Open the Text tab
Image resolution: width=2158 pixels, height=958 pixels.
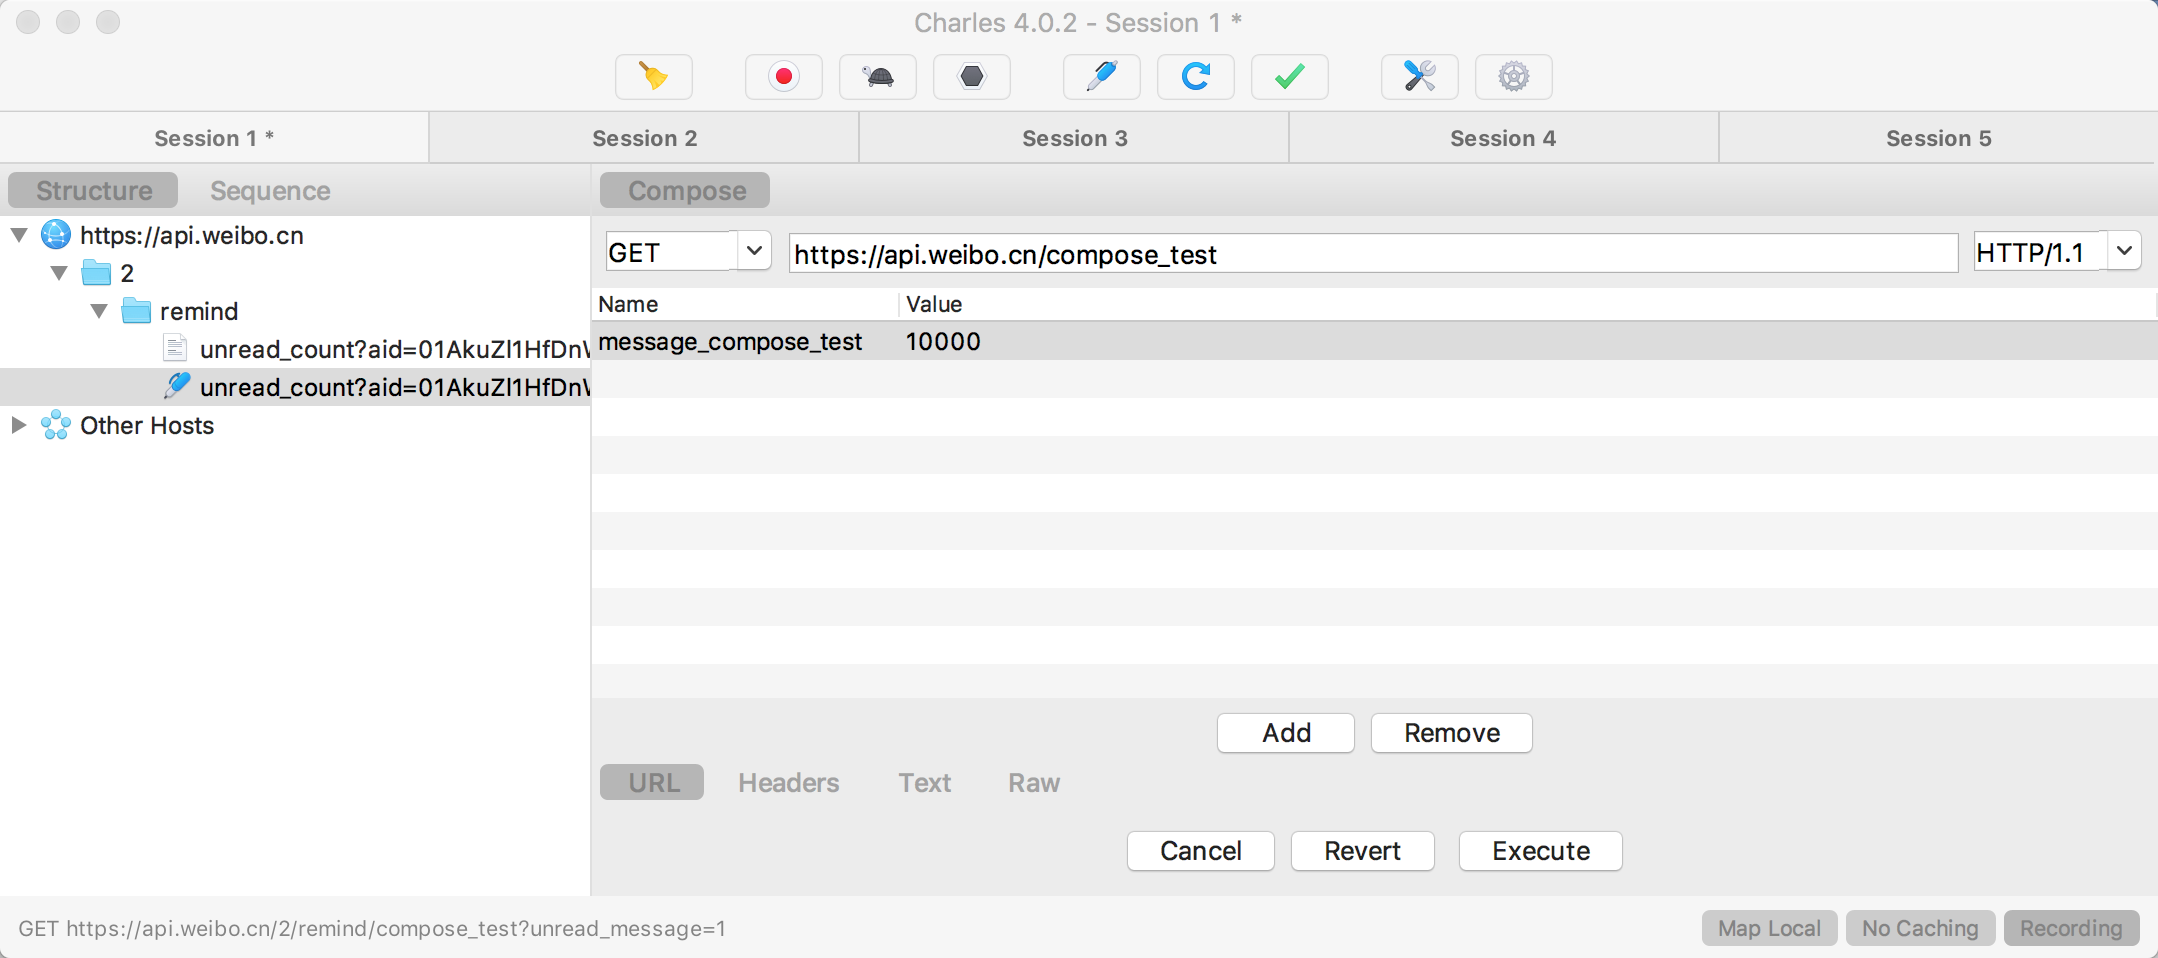925,782
